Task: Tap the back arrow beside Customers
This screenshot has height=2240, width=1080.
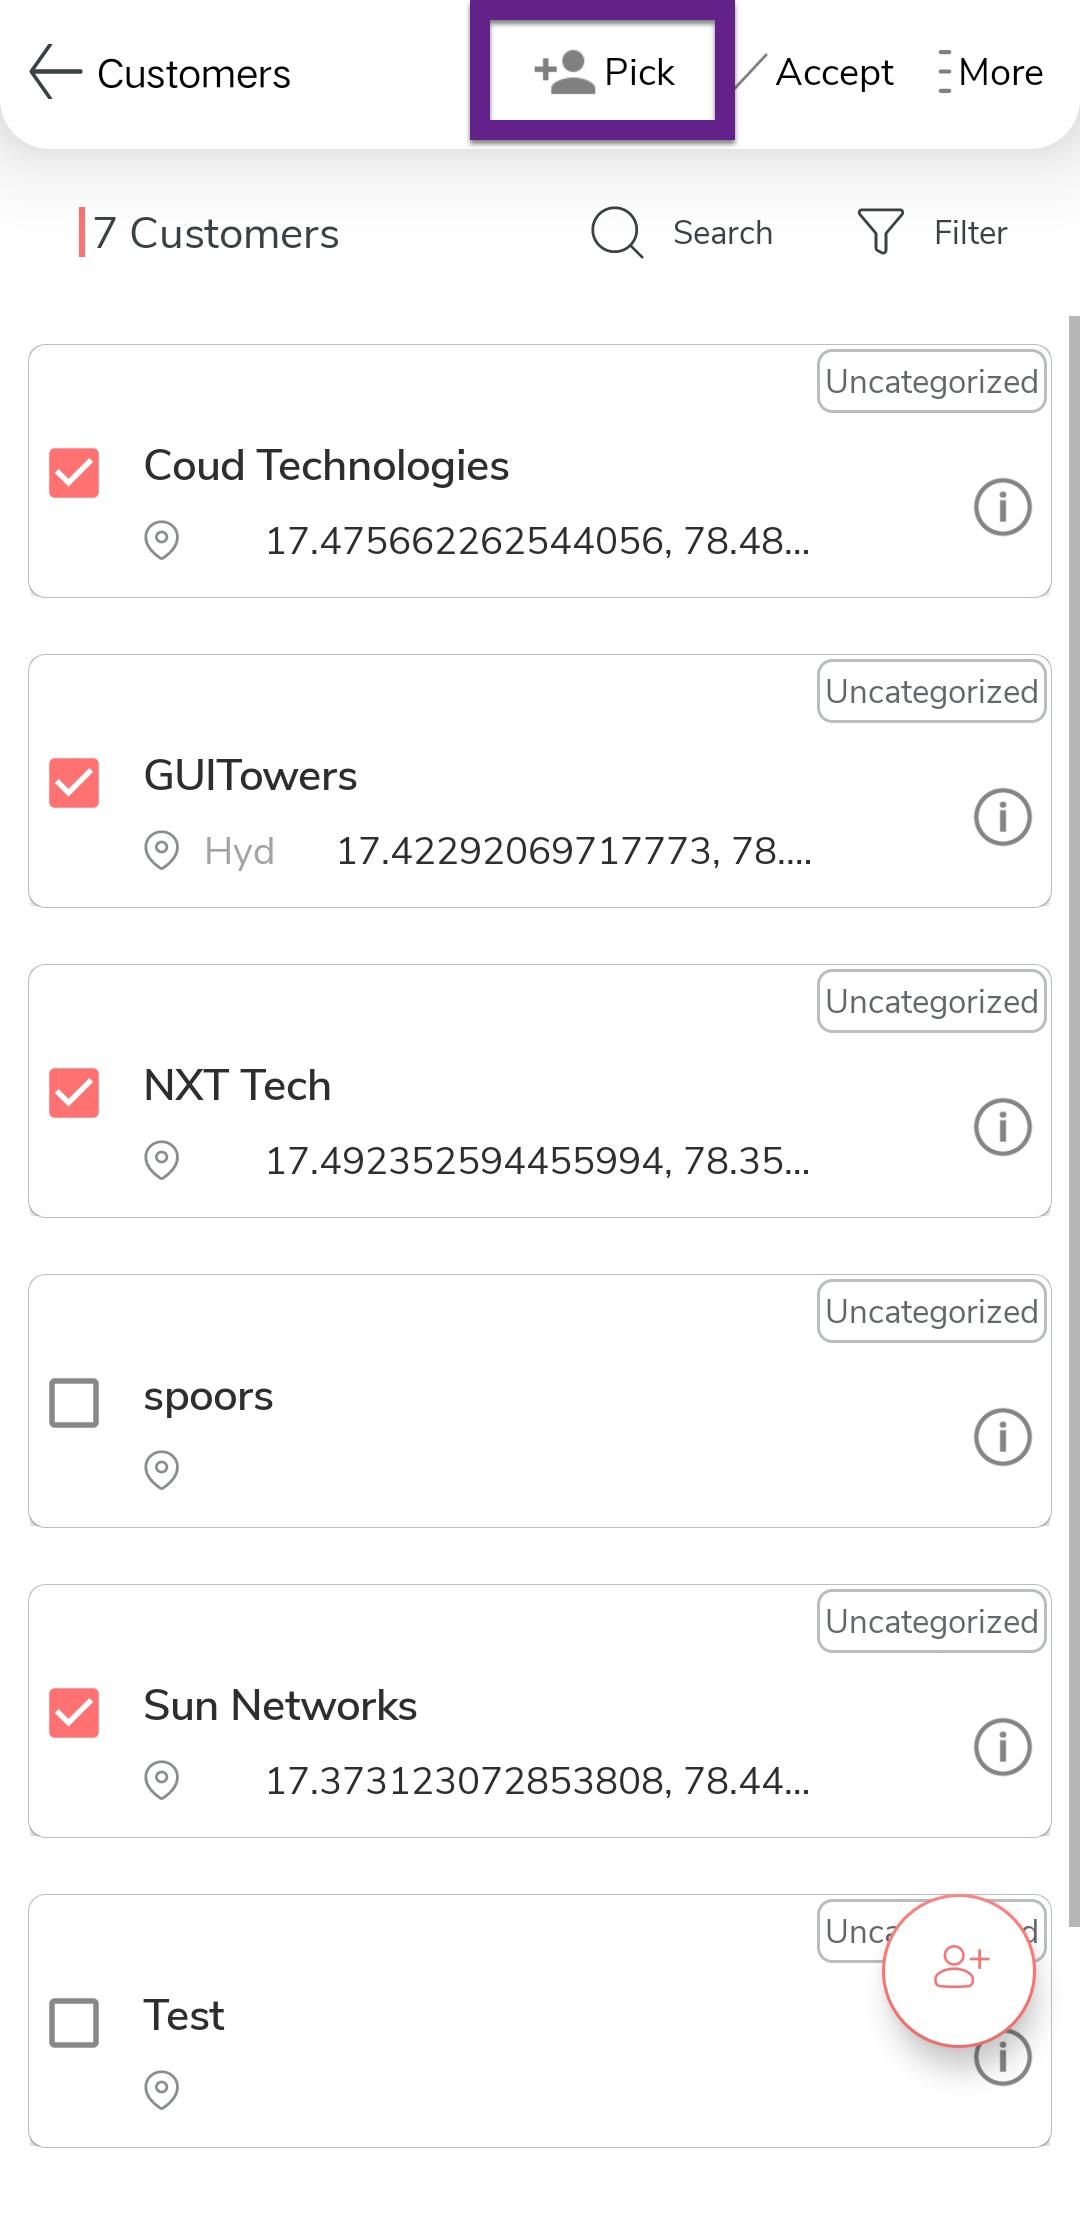Action: [x=55, y=73]
